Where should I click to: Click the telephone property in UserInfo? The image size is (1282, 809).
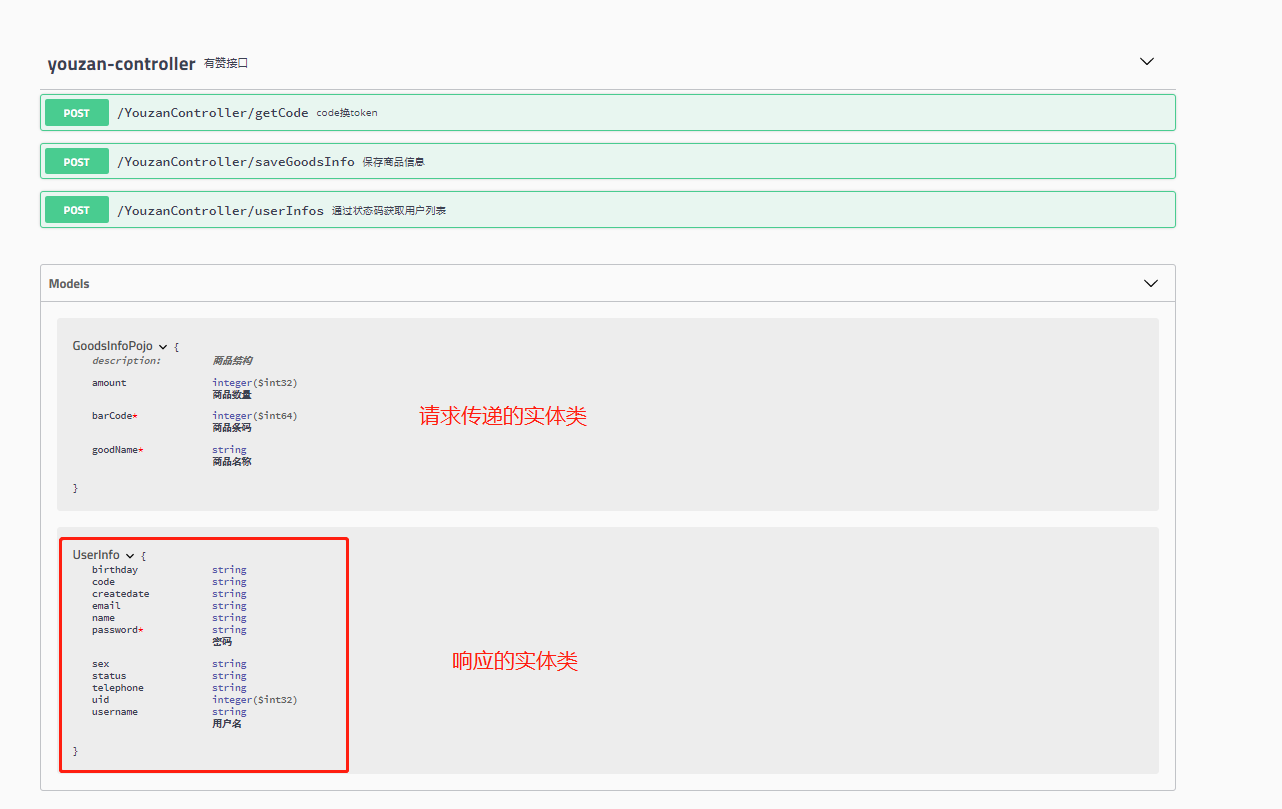118,688
